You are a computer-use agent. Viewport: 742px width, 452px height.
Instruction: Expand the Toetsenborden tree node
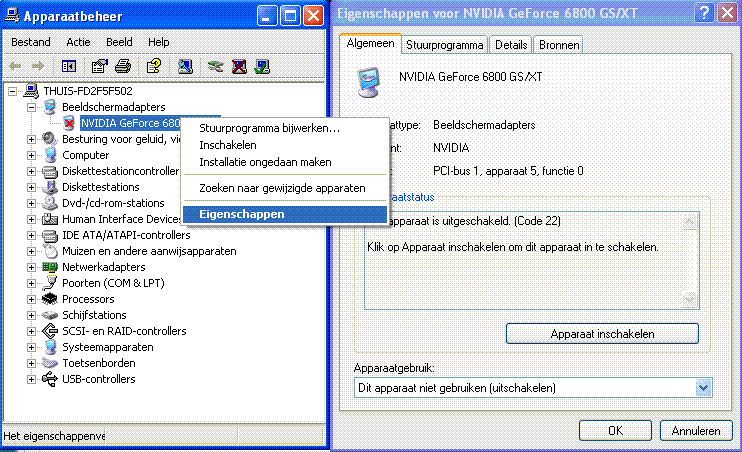point(33,363)
